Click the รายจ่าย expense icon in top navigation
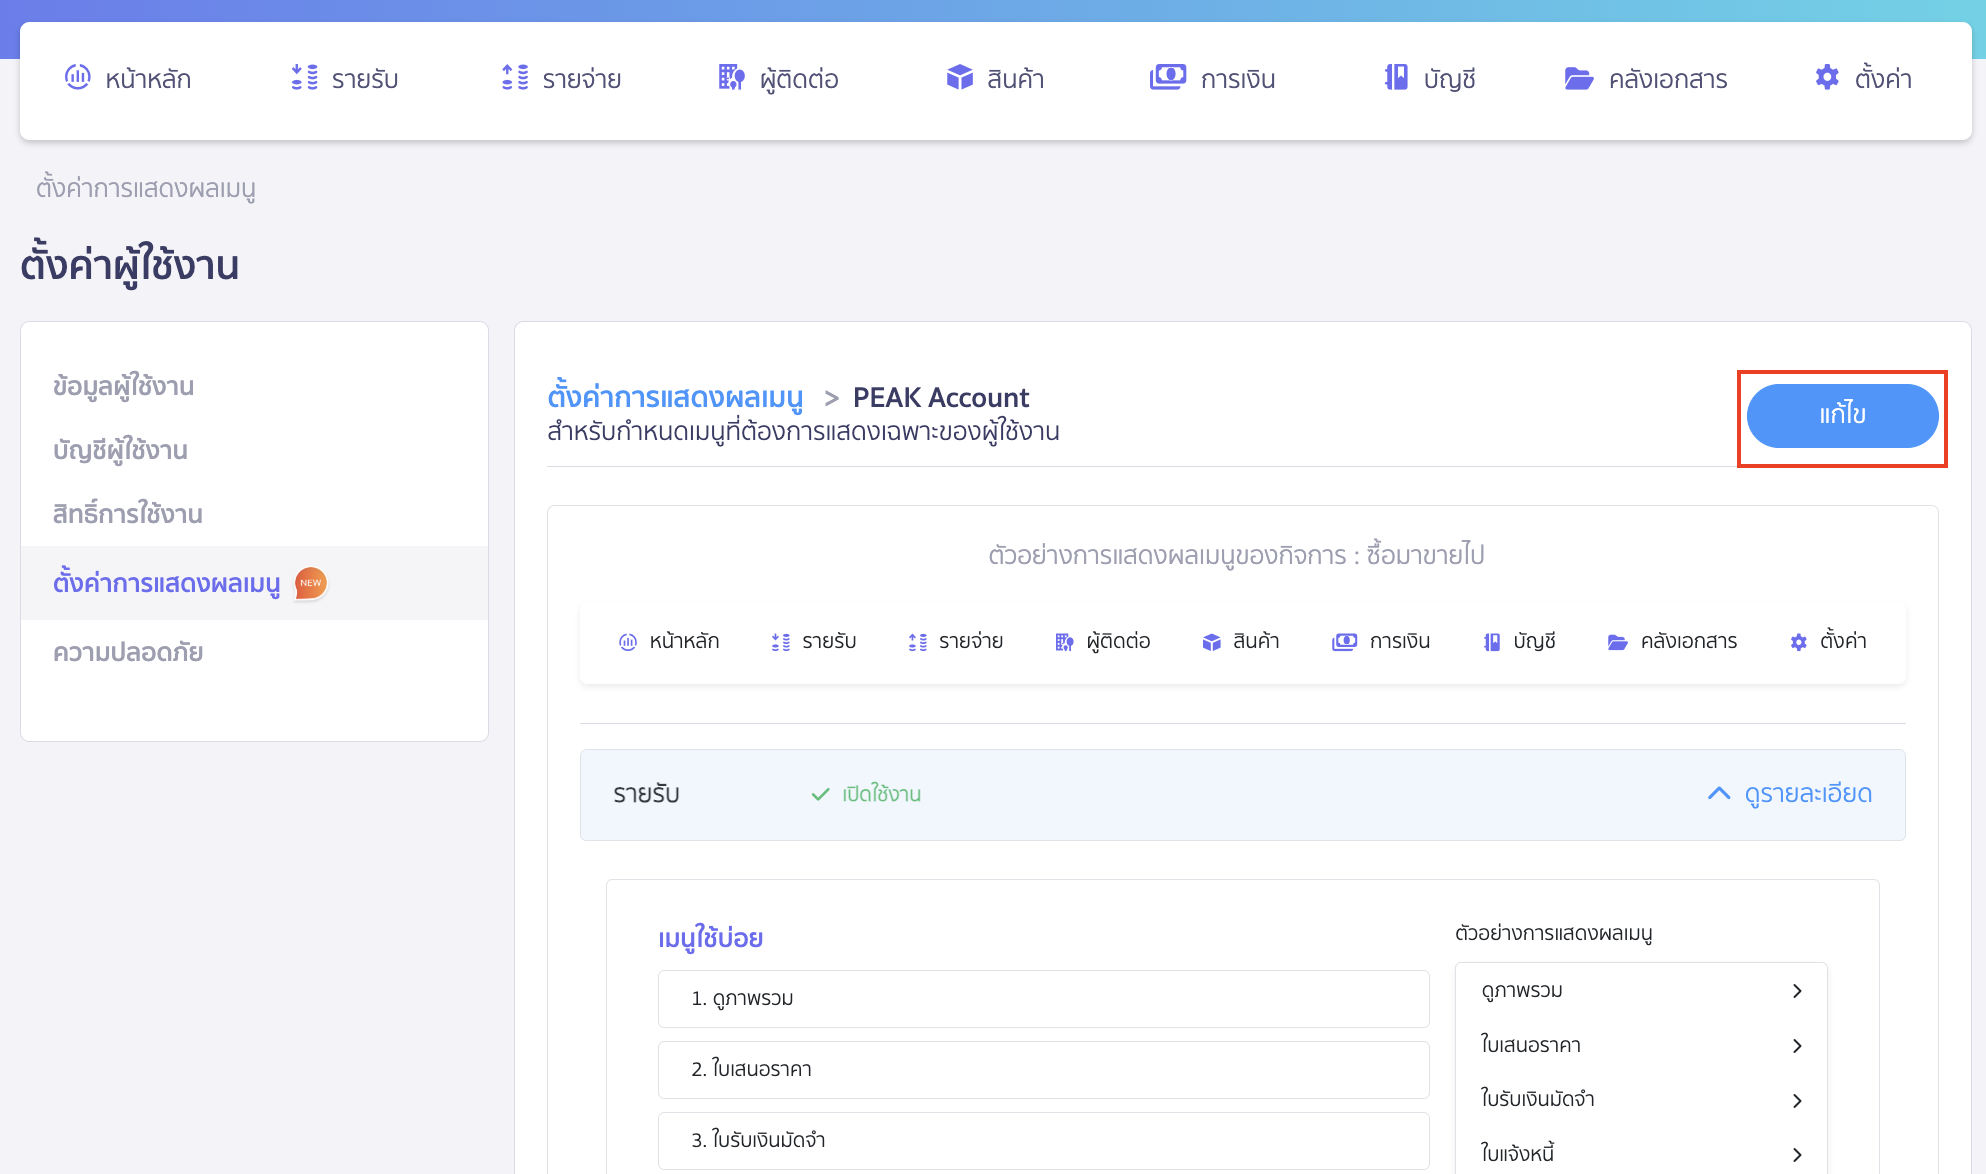This screenshot has height=1174, width=1986. coord(515,77)
